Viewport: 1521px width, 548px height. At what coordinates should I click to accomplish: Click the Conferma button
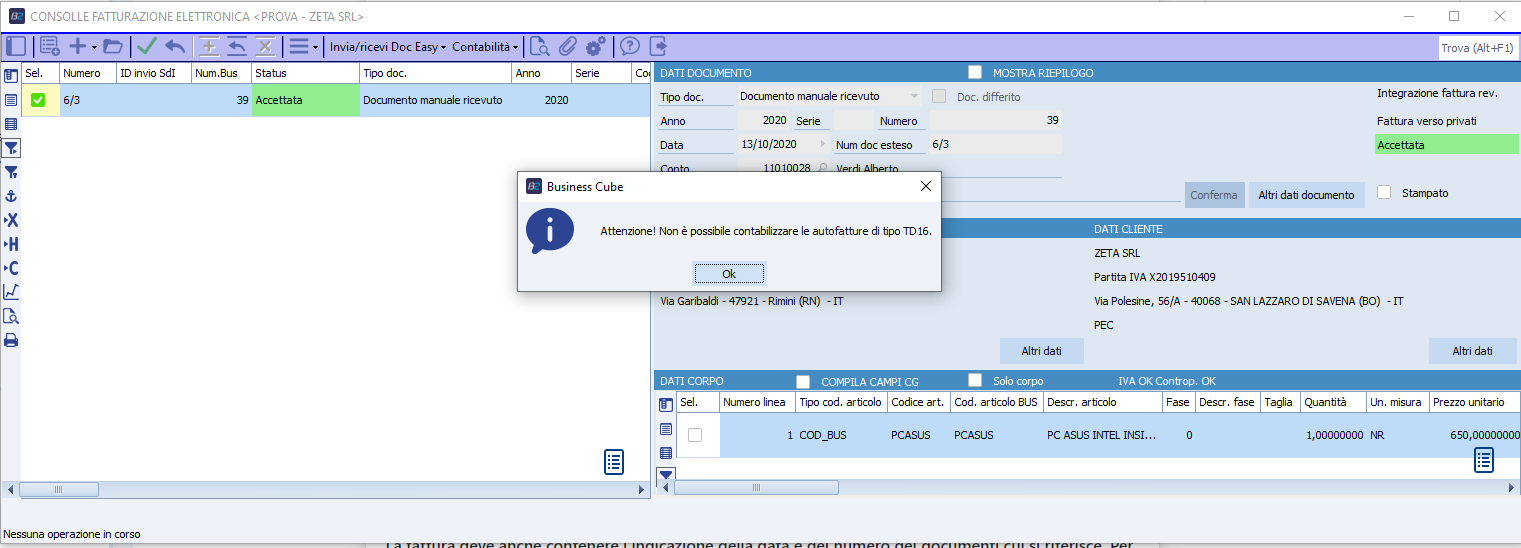pos(1214,195)
